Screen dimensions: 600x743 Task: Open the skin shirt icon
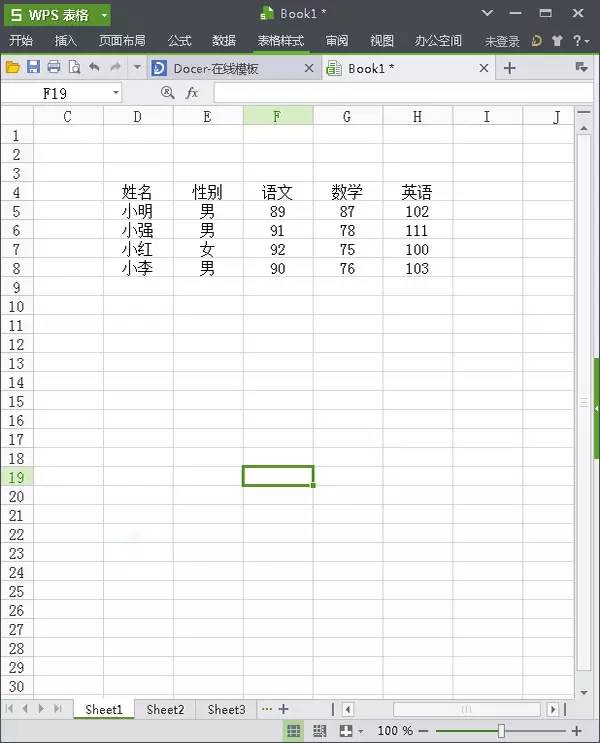point(557,41)
